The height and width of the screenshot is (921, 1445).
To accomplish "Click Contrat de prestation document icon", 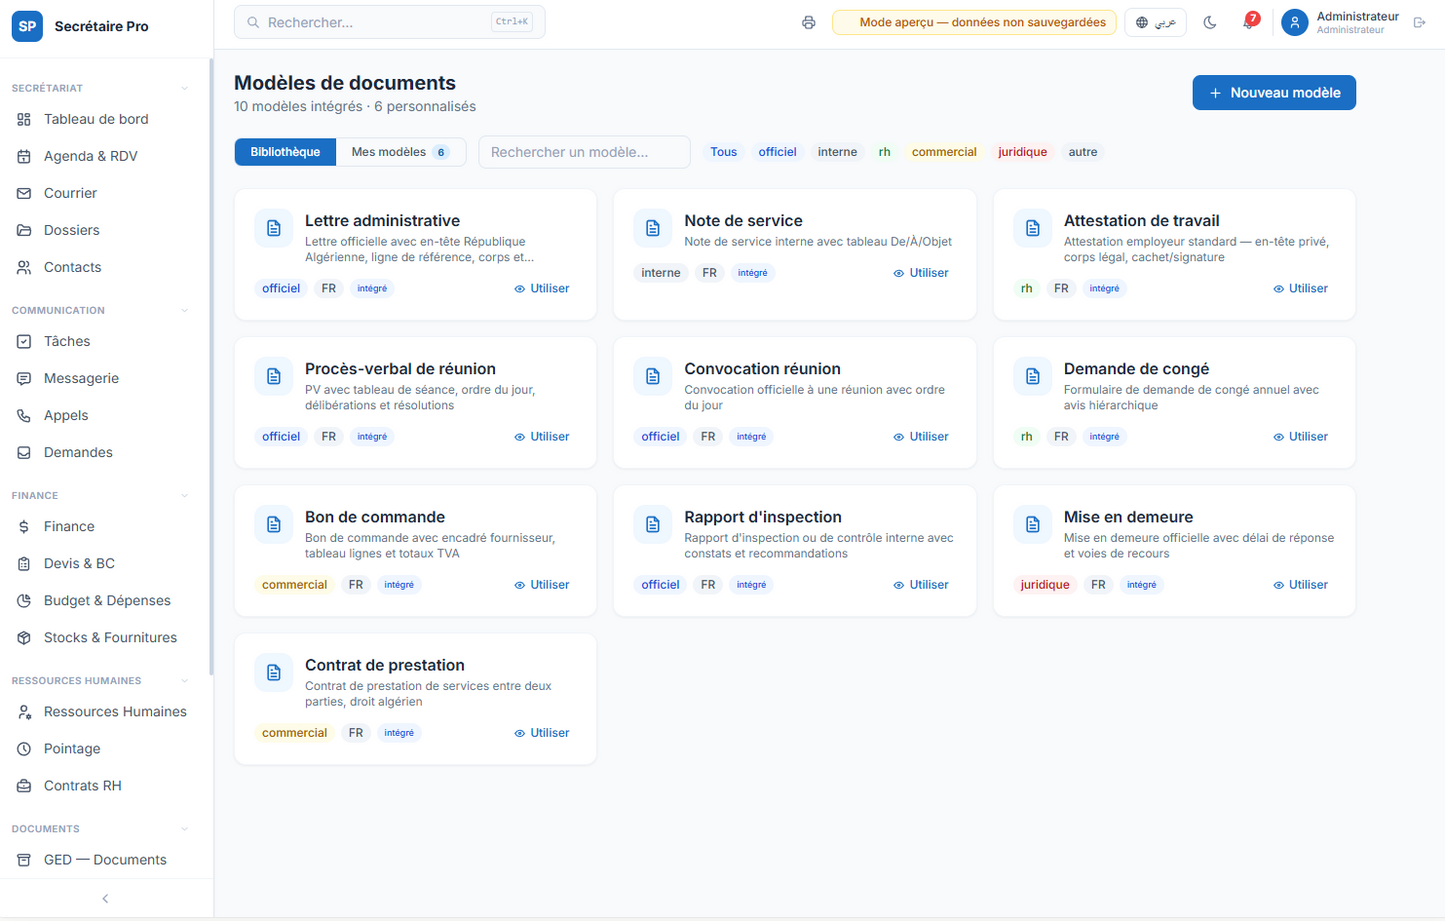I will coord(273,673).
